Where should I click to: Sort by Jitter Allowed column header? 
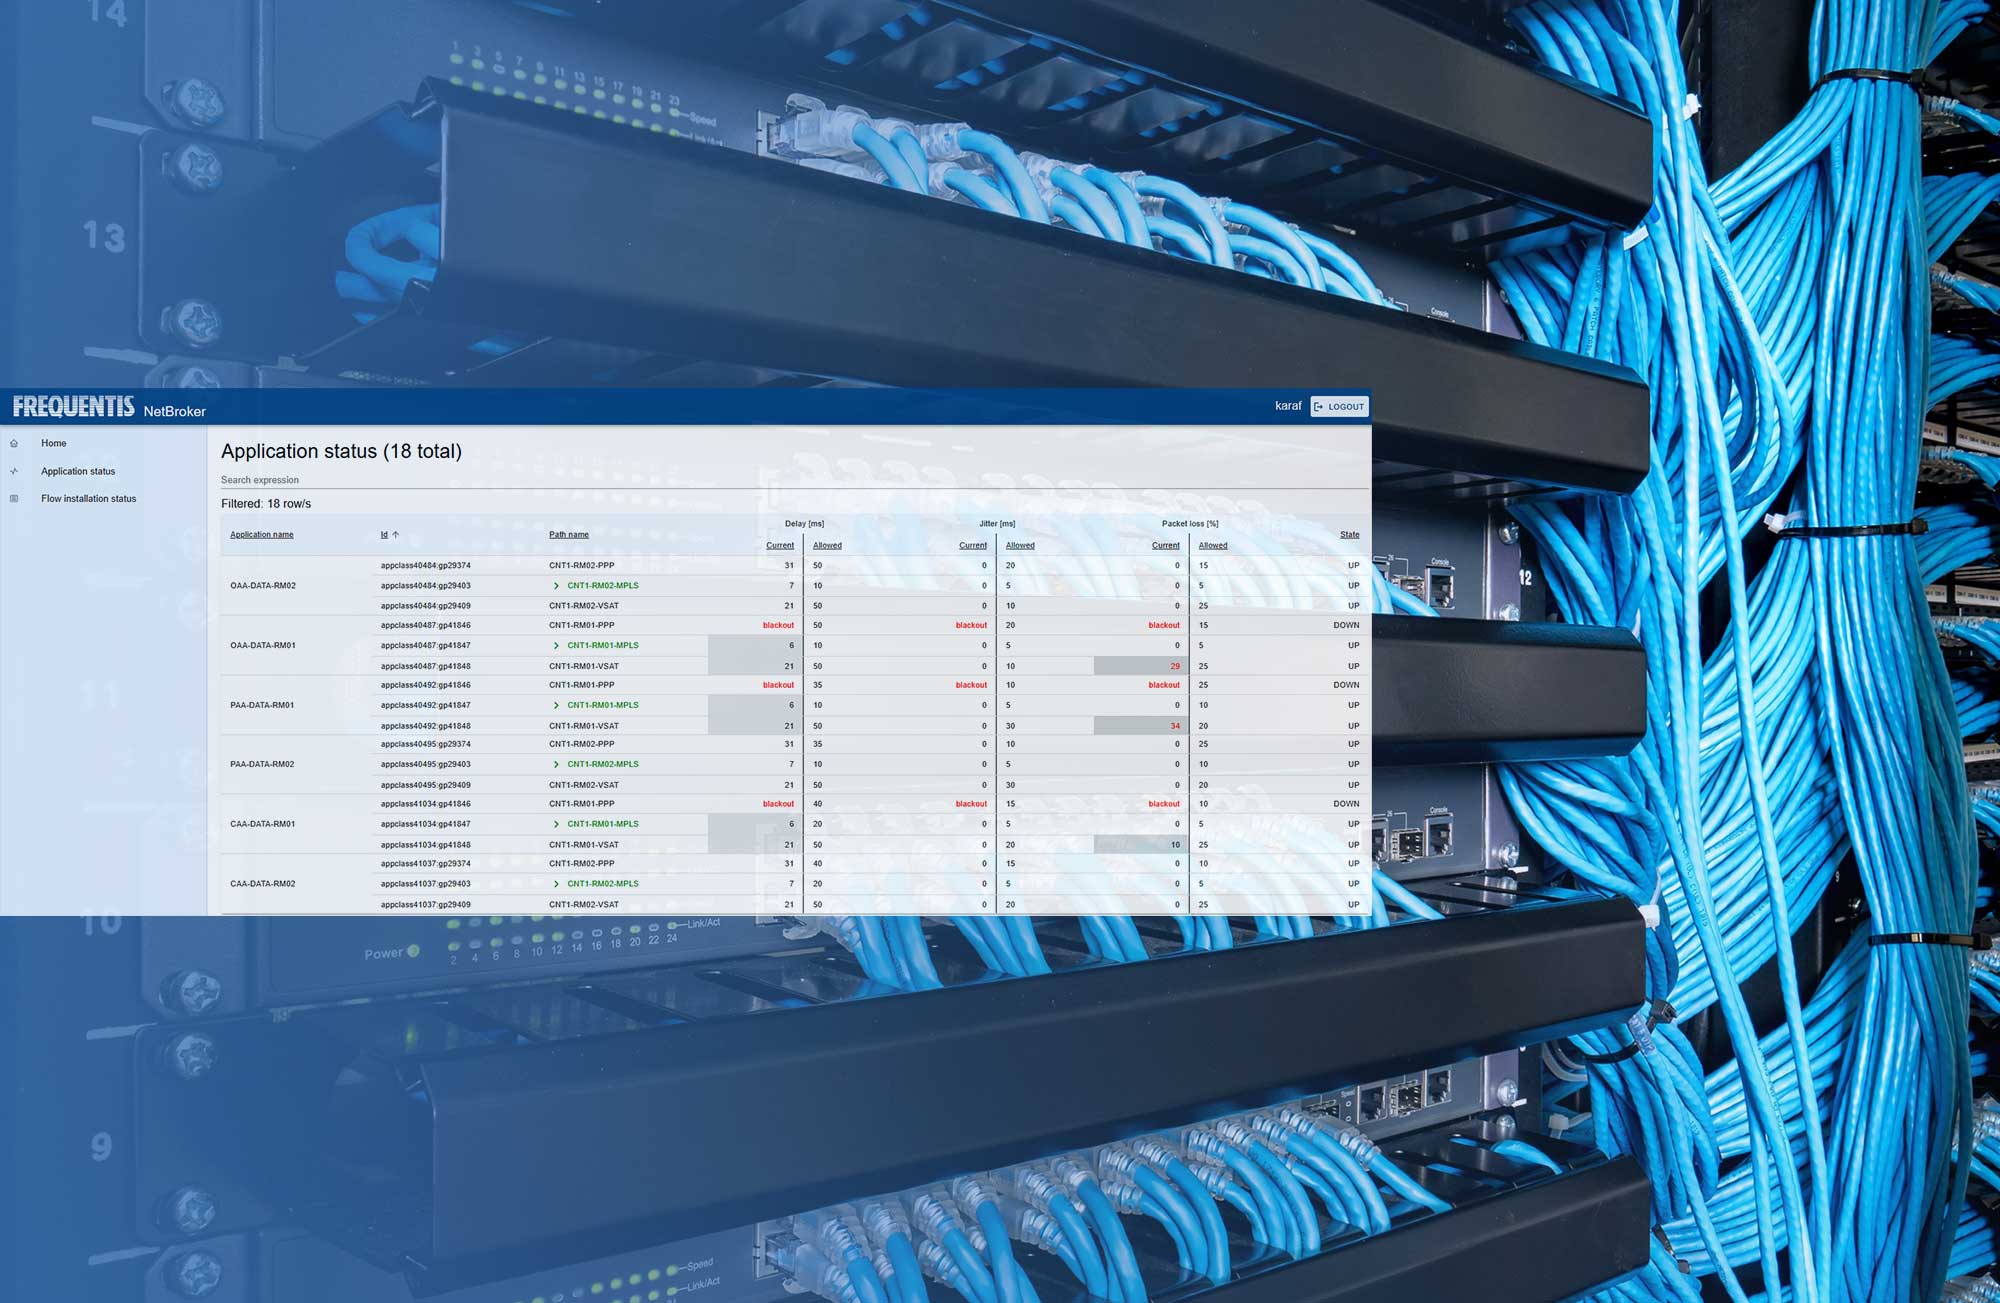pyautogui.click(x=1020, y=545)
